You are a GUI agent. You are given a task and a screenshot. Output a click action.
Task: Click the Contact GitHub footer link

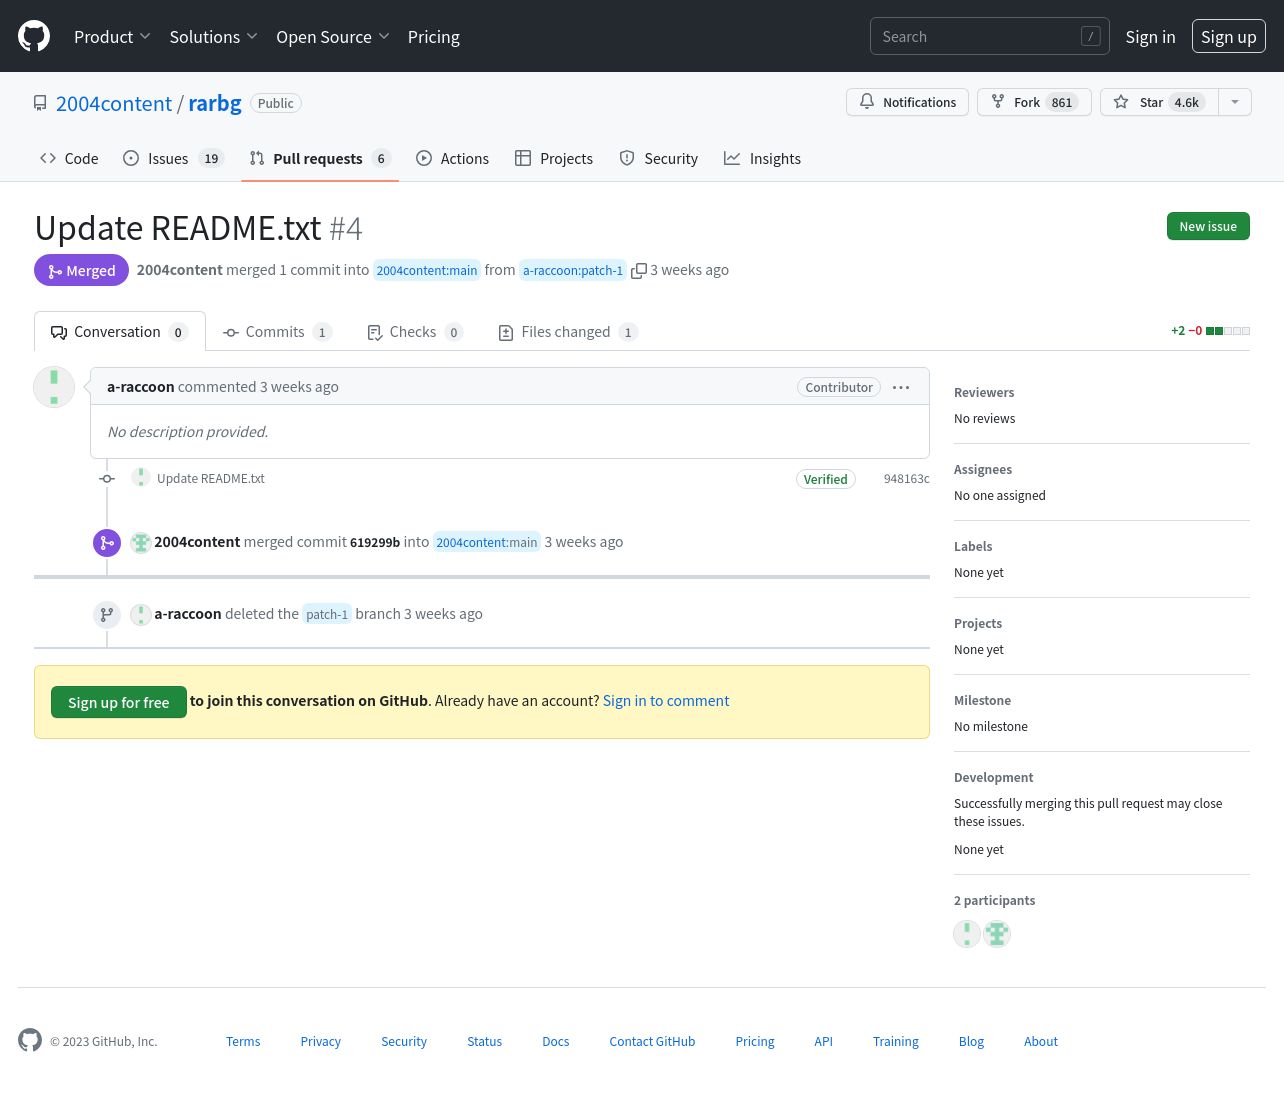(x=652, y=1041)
